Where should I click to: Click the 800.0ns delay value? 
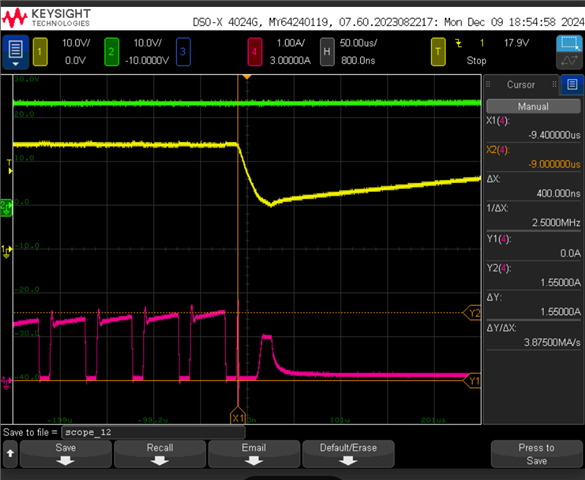click(x=358, y=60)
